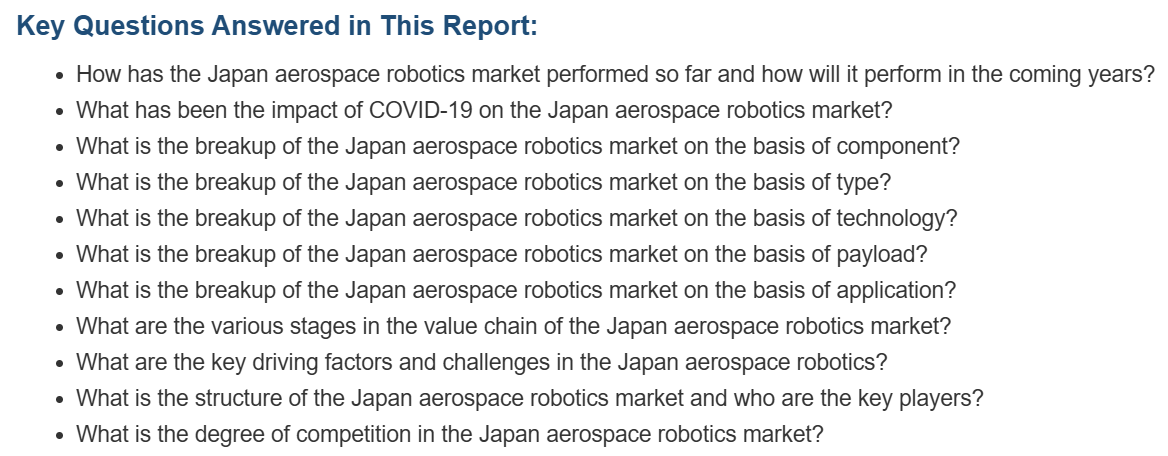The image size is (1168, 456).
Task: Click the breakup by application question
Action: 516,290
